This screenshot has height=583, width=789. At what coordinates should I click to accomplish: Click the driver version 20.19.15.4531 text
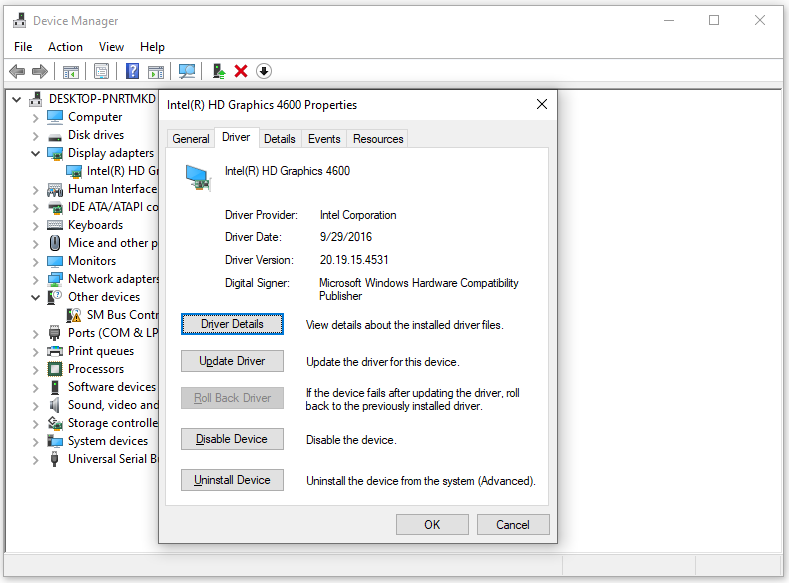[354, 260]
